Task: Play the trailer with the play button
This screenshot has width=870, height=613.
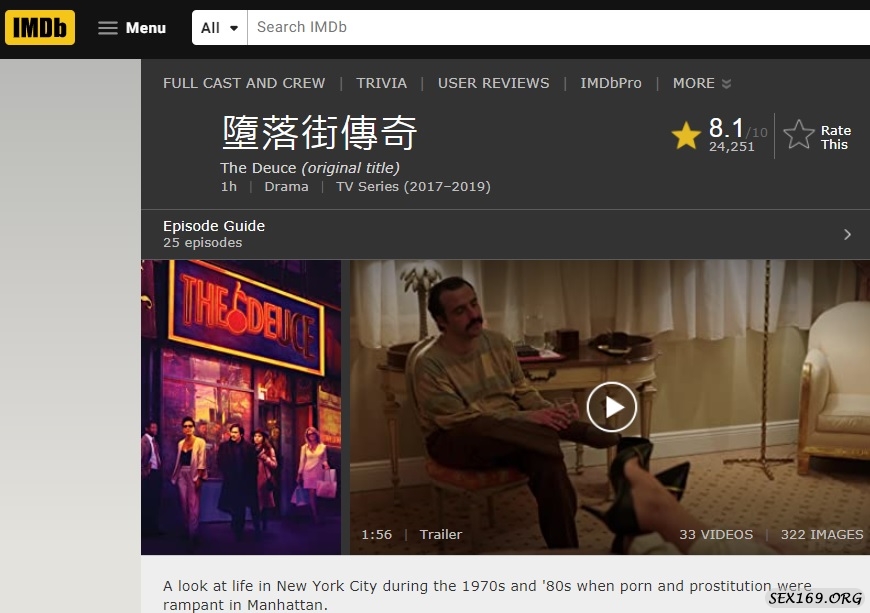Action: point(611,407)
